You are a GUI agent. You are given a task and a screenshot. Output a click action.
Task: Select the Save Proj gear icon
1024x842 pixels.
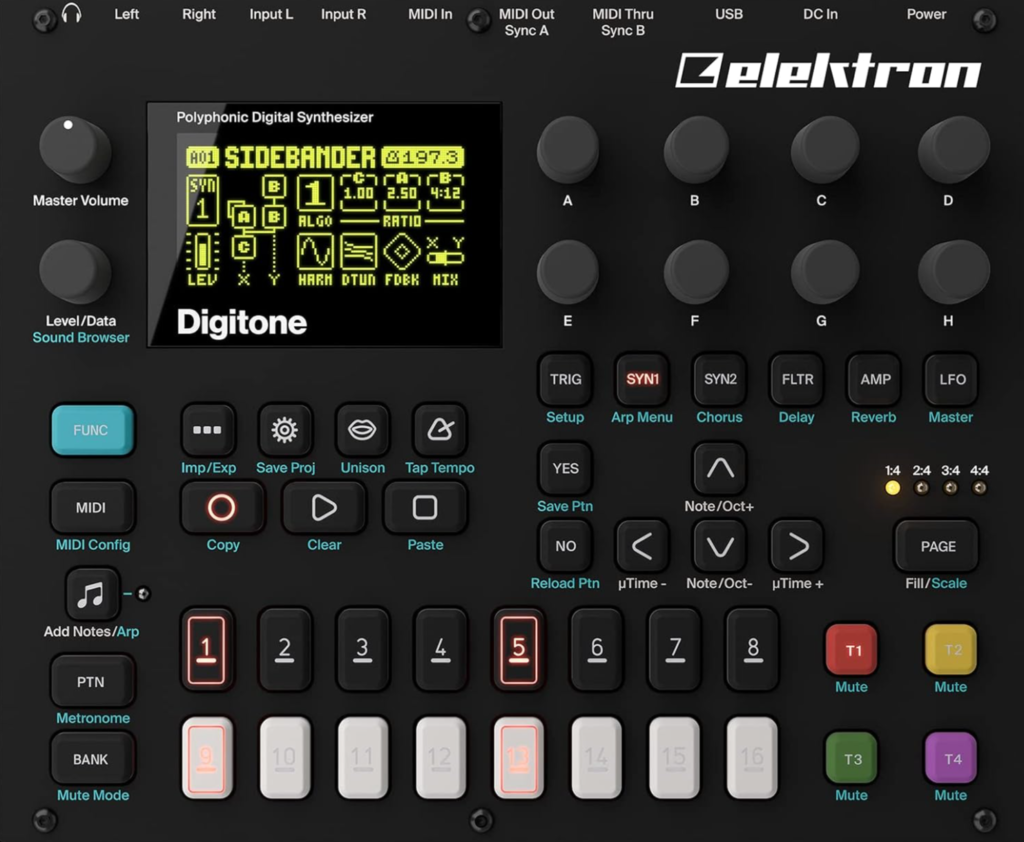point(285,430)
